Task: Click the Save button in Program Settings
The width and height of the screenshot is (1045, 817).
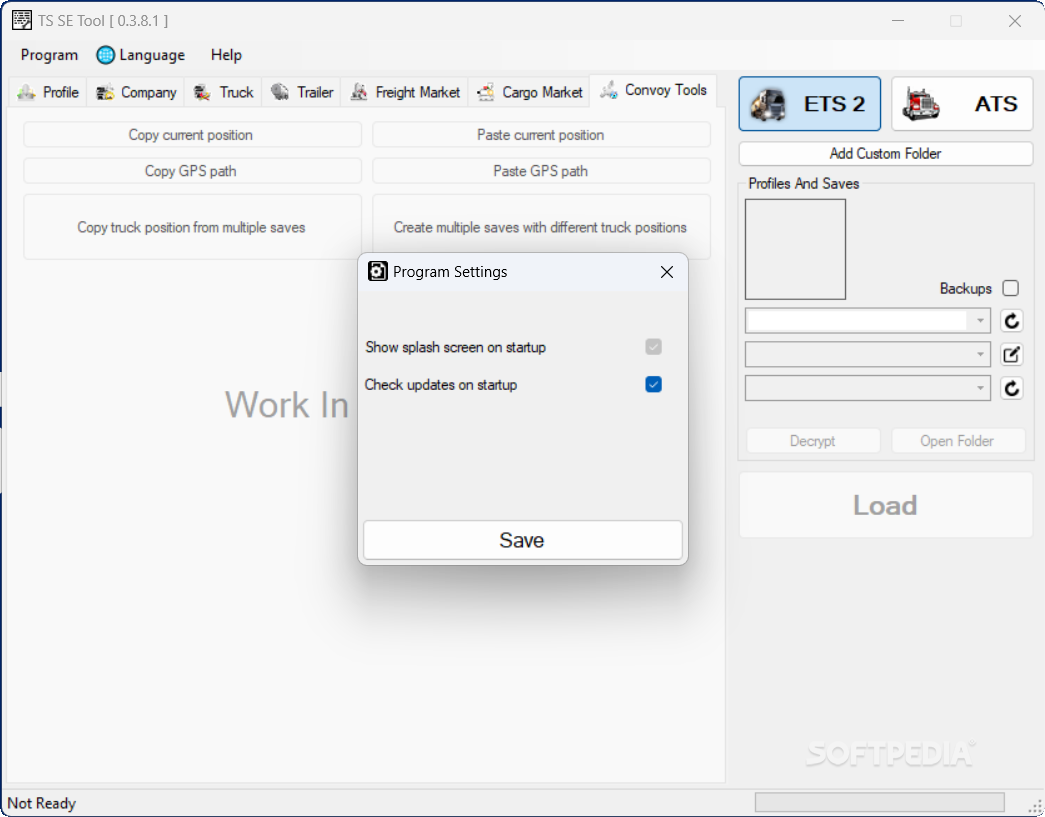Action: 522,540
